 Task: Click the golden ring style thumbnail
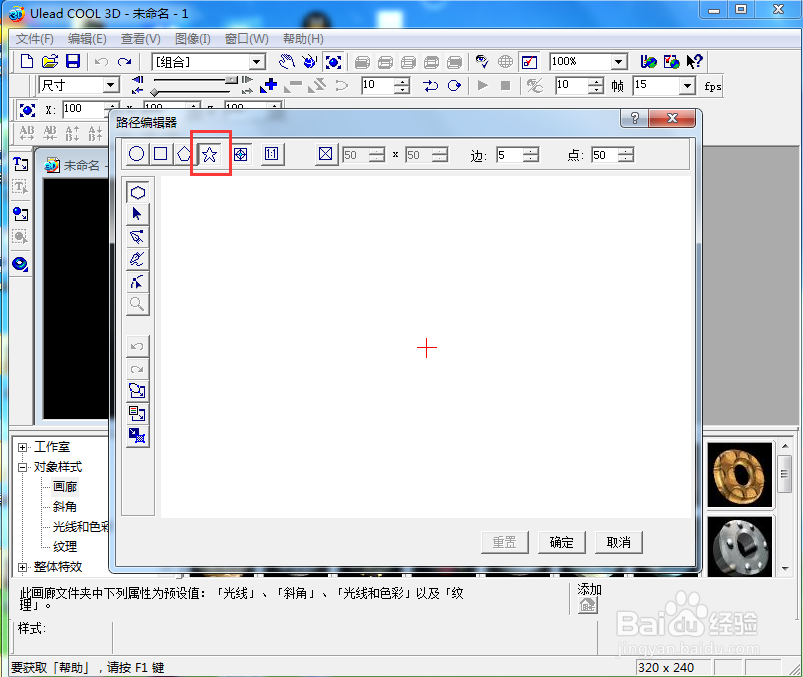[x=739, y=475]
